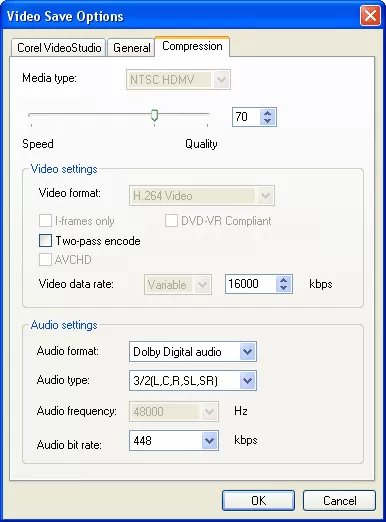Click the Speed/Quality slider thumb
The image size is (386, 522).
[154, 115]
